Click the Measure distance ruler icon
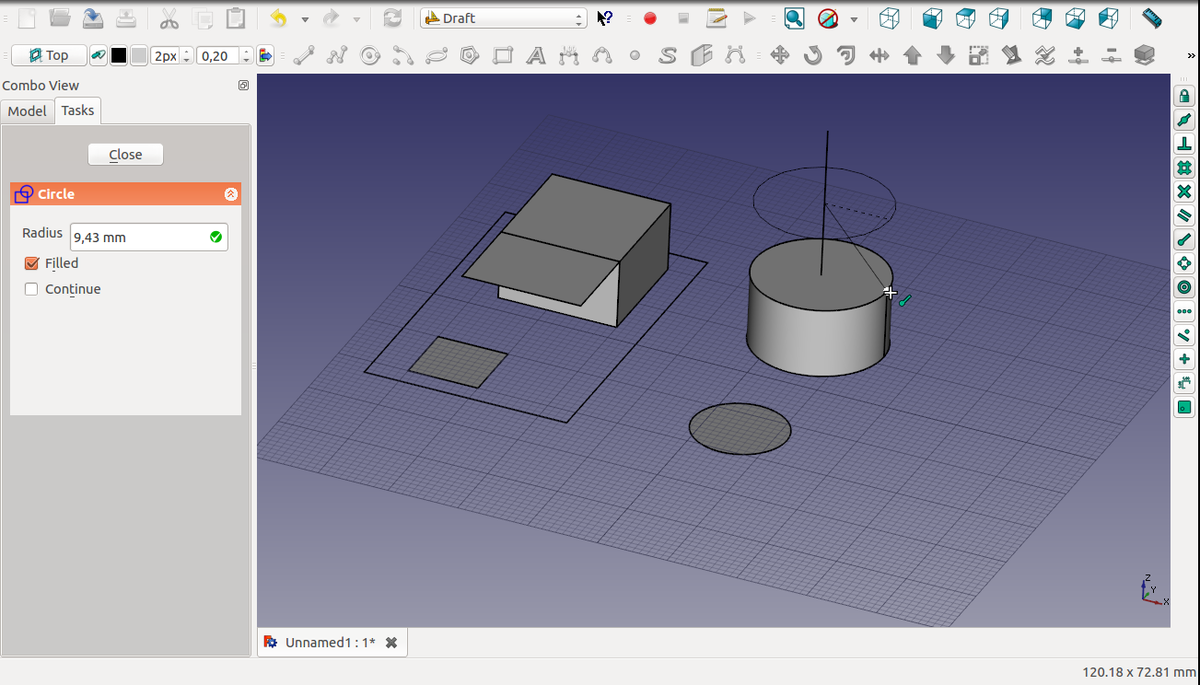1200x685 pixels. click(1152, 18)
